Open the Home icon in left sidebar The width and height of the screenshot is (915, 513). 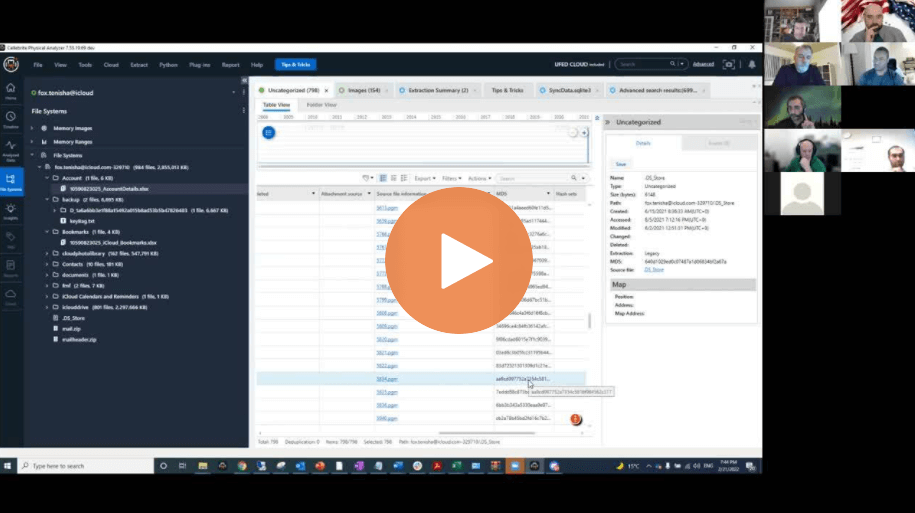(11, 92)
